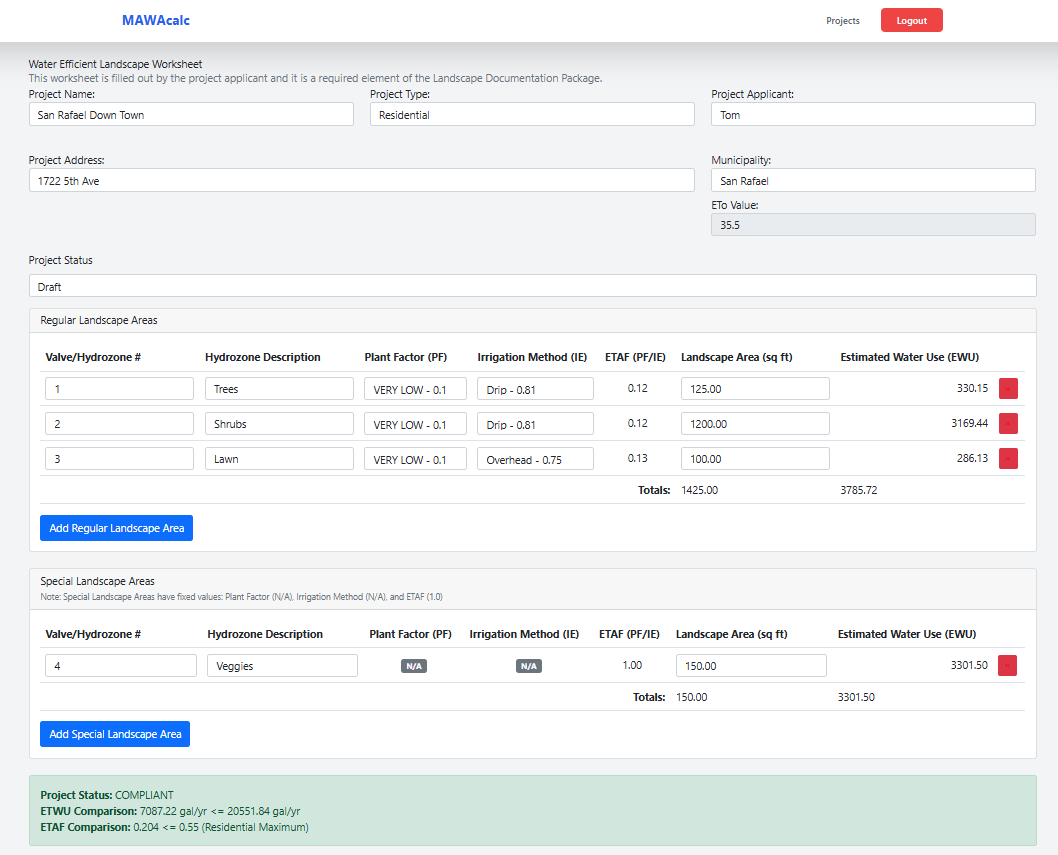Click Add Regular Landscape Area
Screen dimensions: 1058x855
[116, 527]
